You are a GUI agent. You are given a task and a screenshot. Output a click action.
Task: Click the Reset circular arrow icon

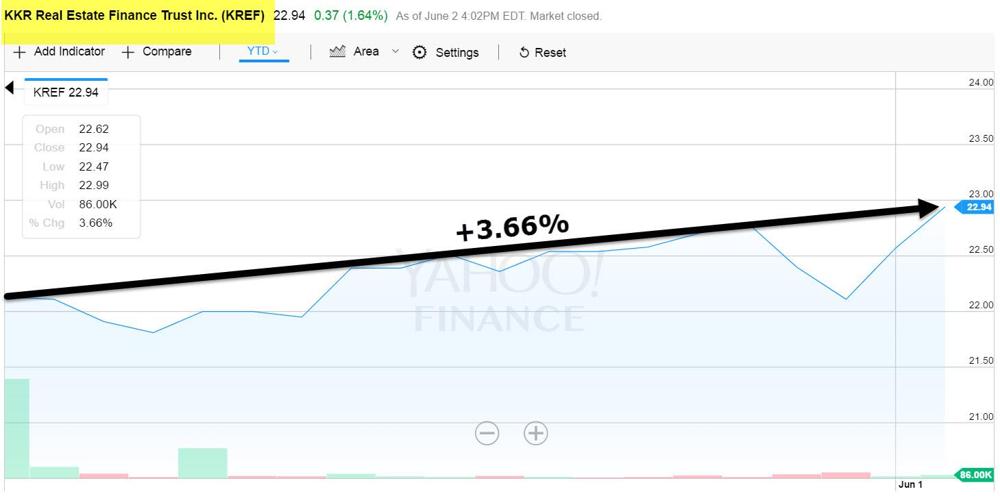click(524, 52)
